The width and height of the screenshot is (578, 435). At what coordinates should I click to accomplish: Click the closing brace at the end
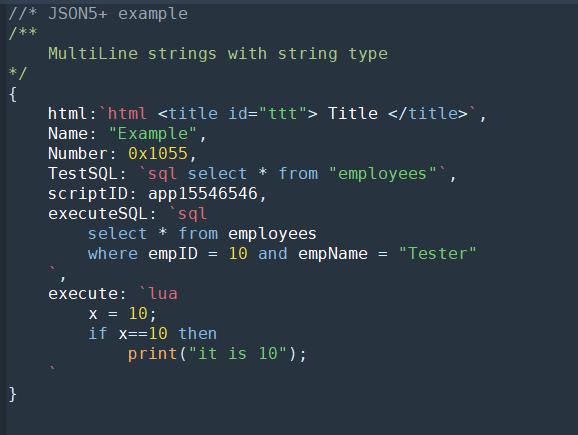13,394
